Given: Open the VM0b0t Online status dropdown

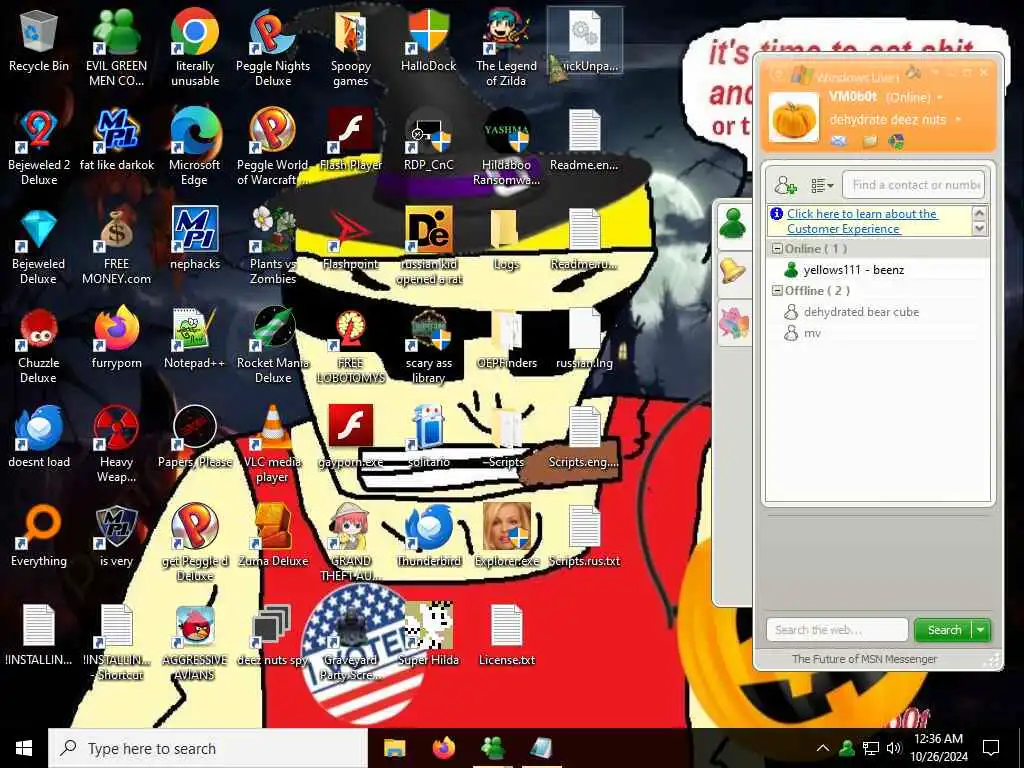Looking at the screenshot, I should pyautogui.click(x=940, y=97).
